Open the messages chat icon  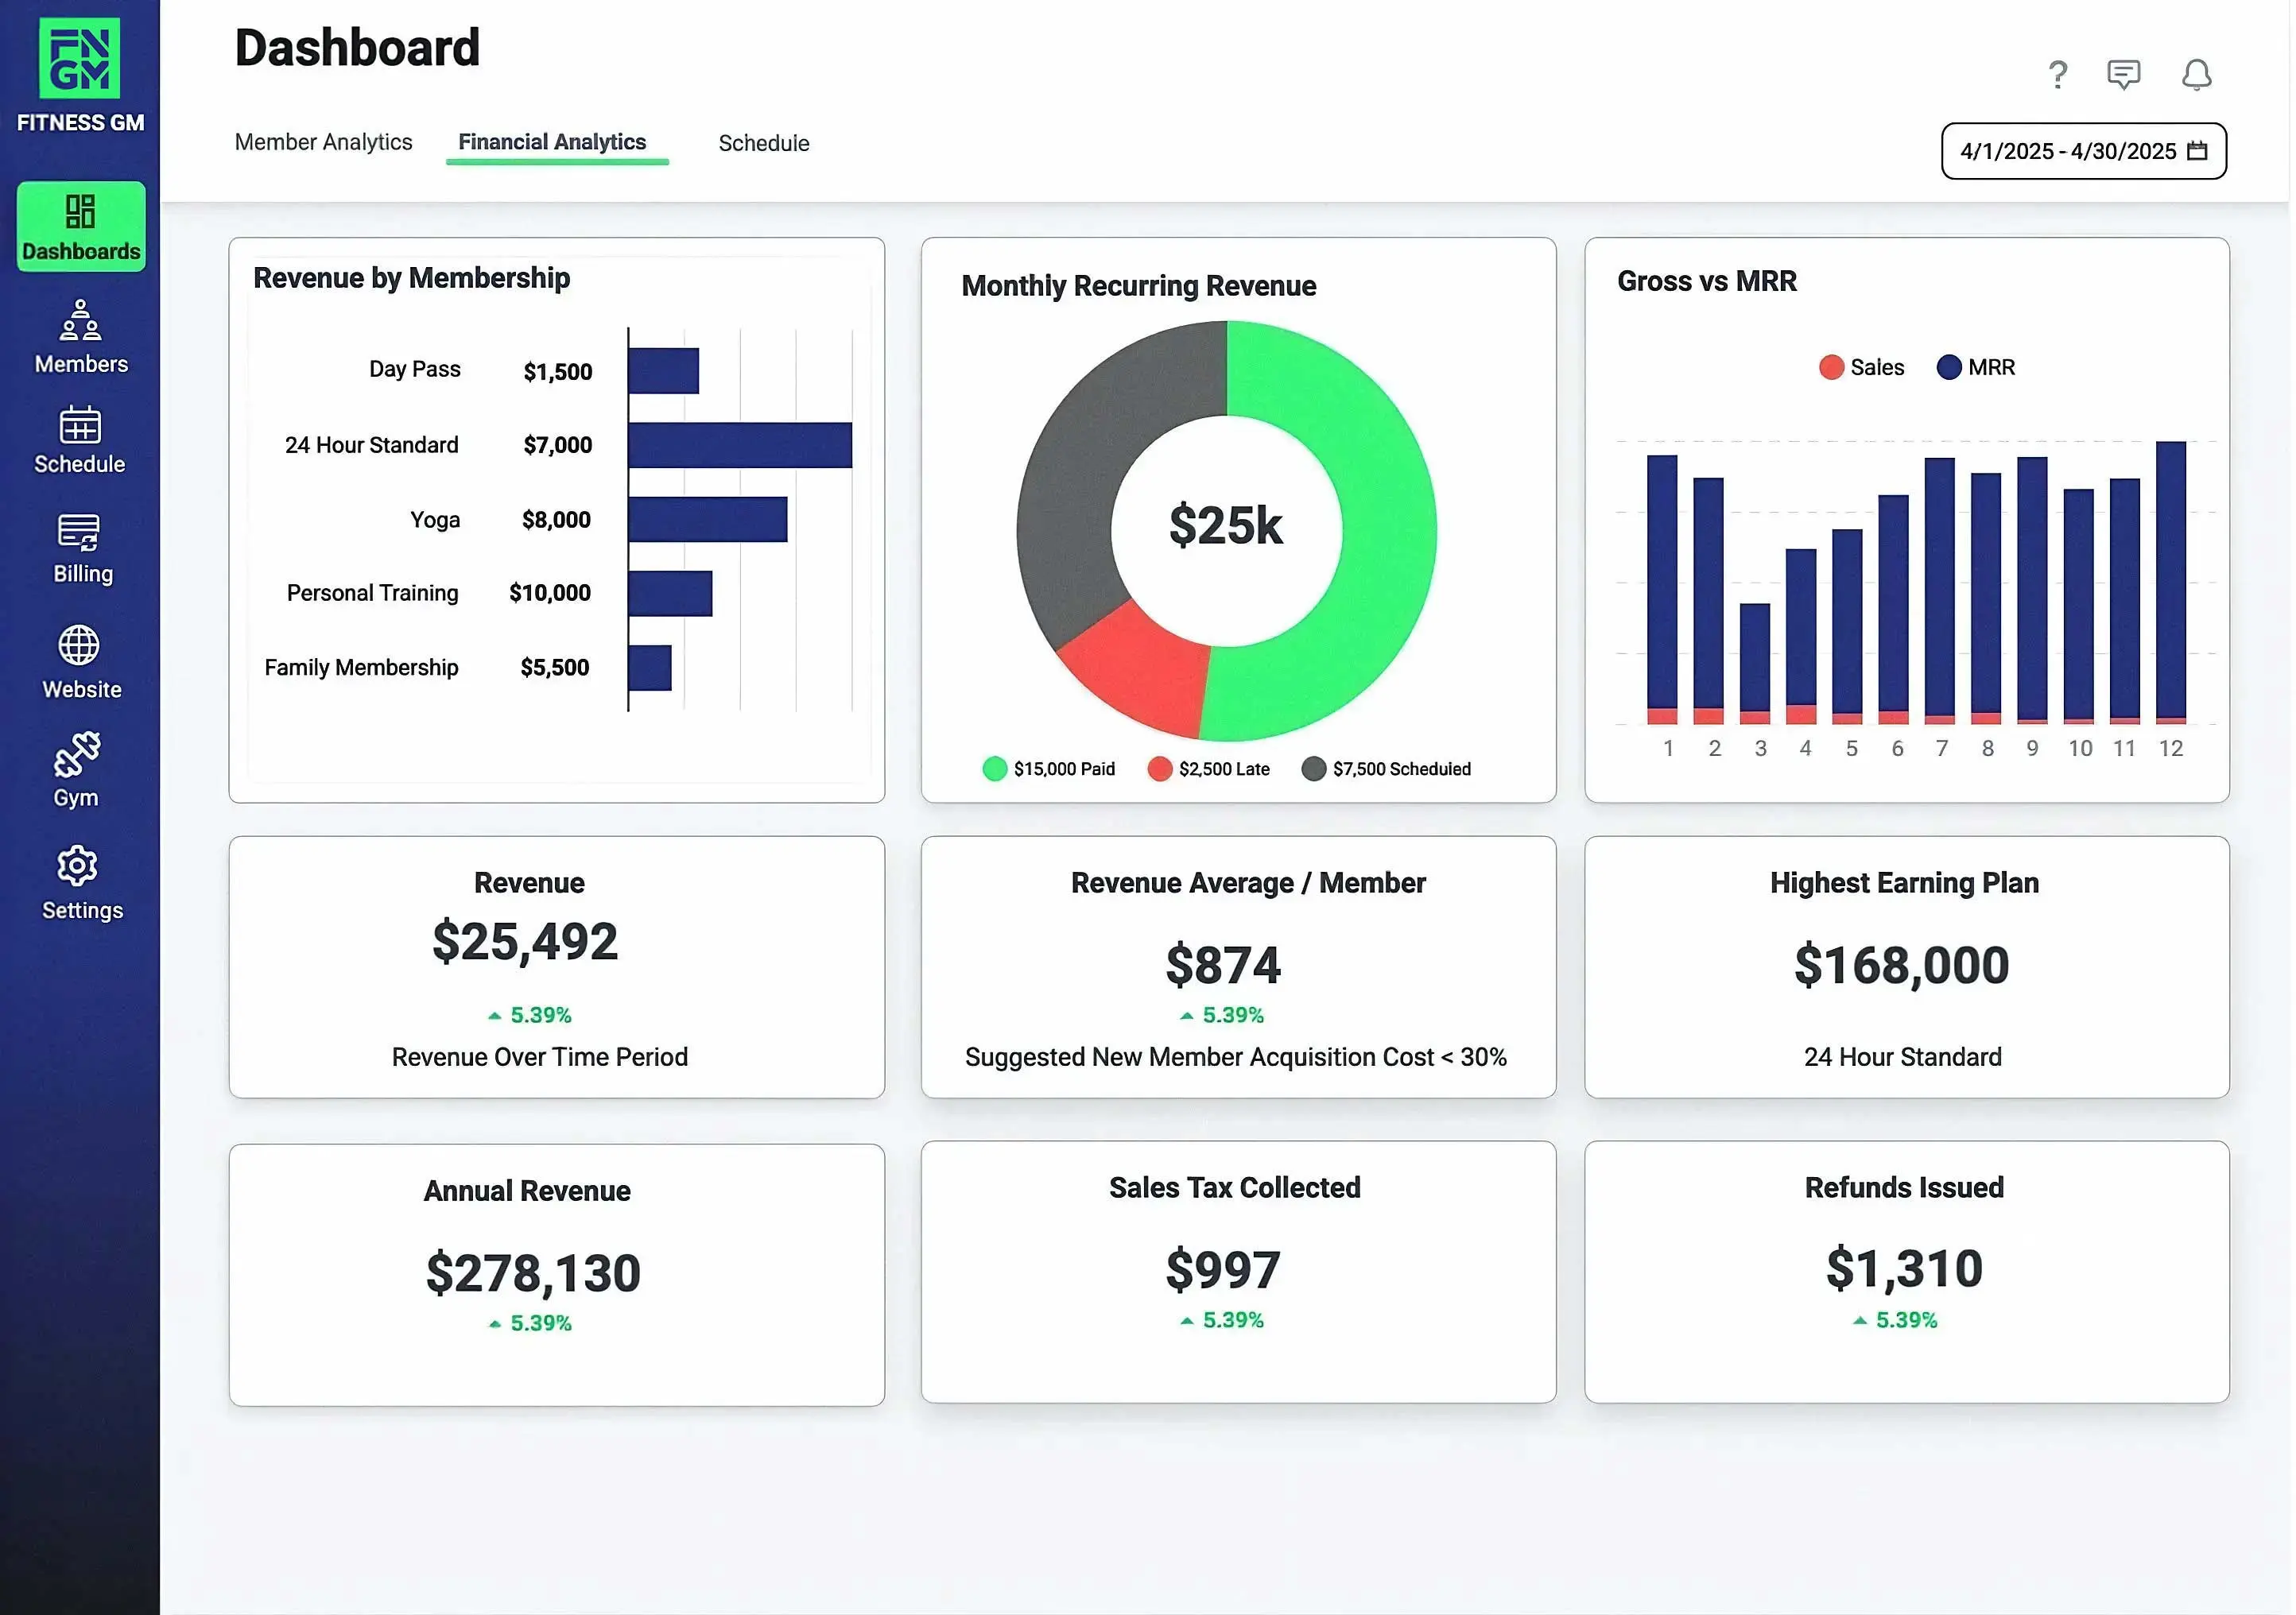click(2125, 74)
